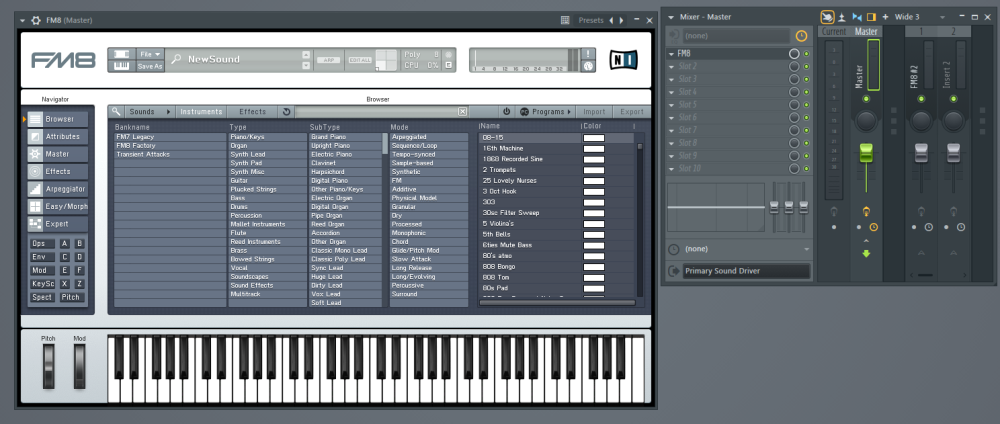The height and width of the screenshot is (424, 1000).
Task: Select Transient Attacks bank
Action: [x=170, y=154]
